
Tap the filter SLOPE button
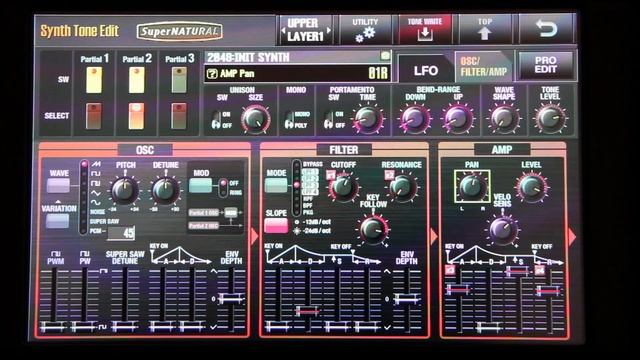(x=276, y=226)
